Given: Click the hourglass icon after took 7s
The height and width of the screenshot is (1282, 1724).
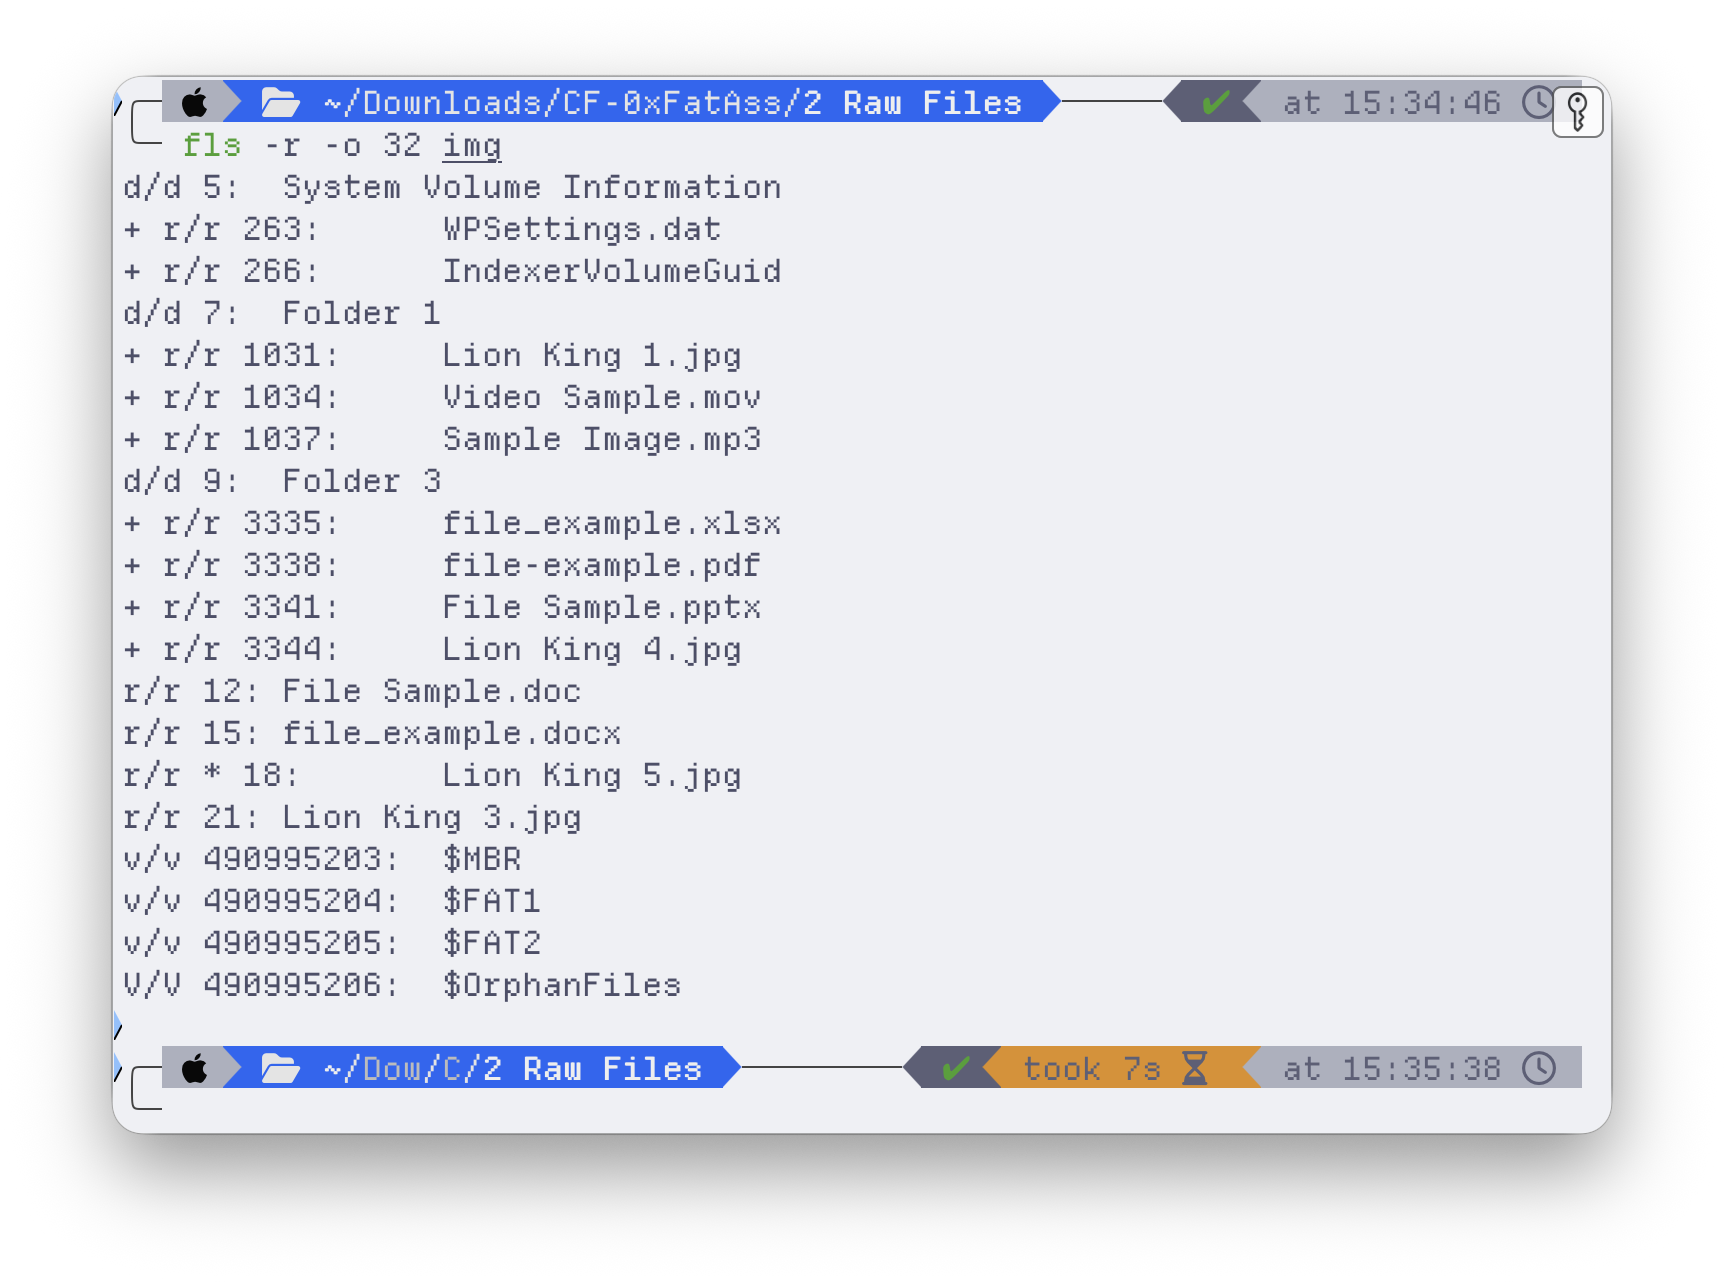Looking at the screenshot, I should click(1194, 1068).
